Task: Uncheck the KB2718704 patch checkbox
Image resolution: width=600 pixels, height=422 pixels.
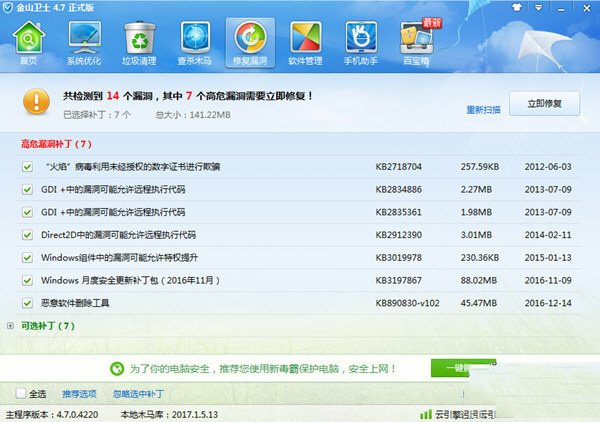Action: coord(27,167)
